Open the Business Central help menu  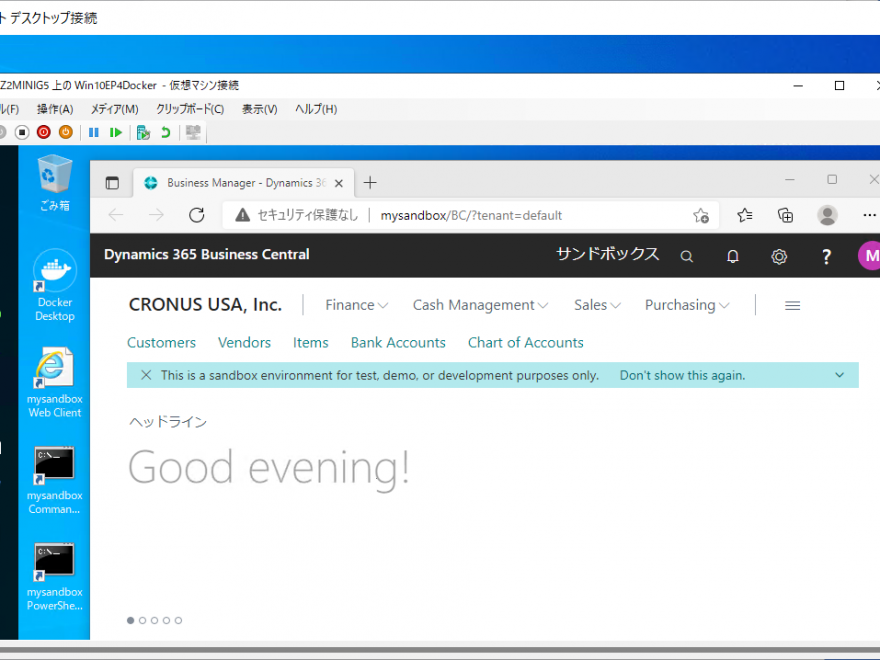point(826,256)
